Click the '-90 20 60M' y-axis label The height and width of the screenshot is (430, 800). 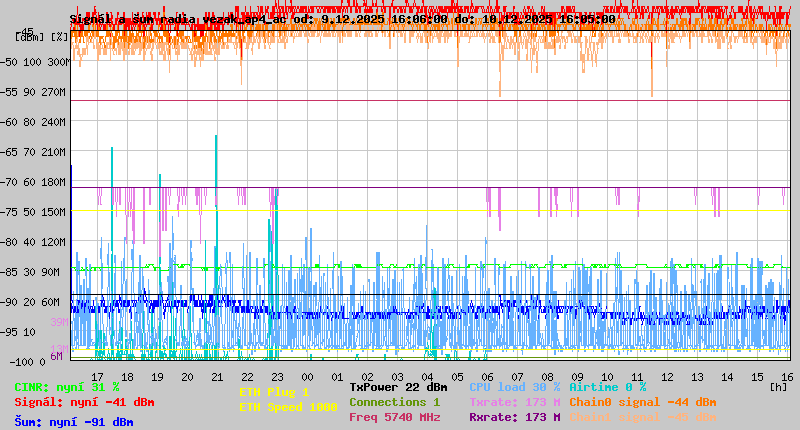point(30,302)
